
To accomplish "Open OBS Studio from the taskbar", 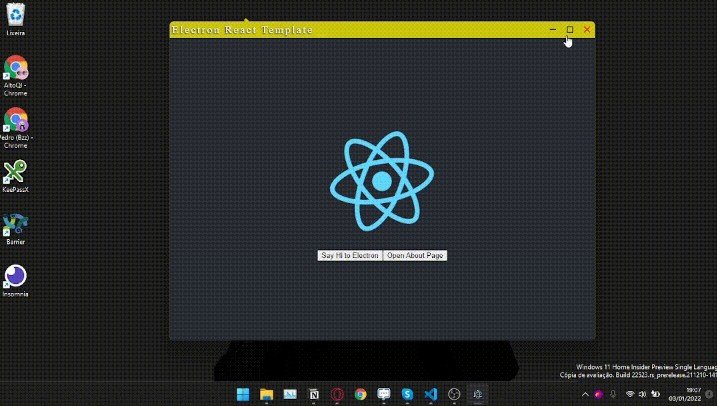I will [454, 394].
